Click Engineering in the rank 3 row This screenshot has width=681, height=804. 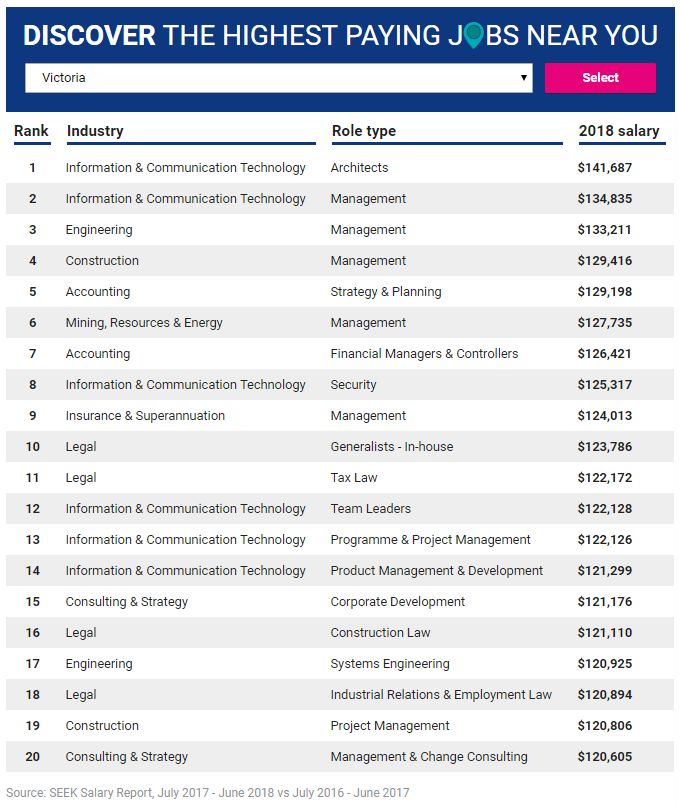click(x=99, y=230)
